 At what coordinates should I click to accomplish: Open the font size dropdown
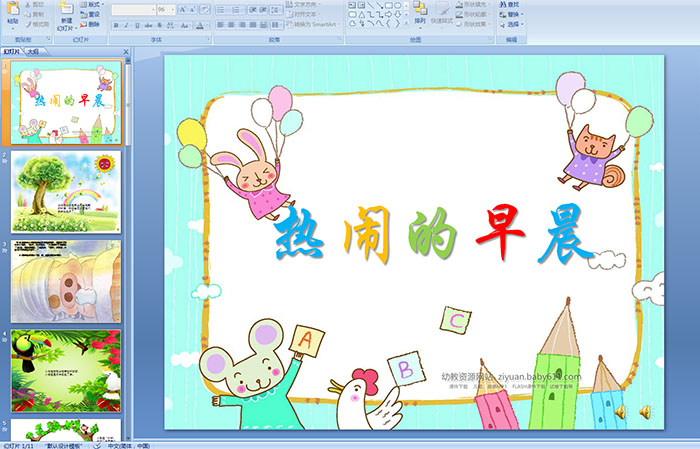tap(174, 9)
